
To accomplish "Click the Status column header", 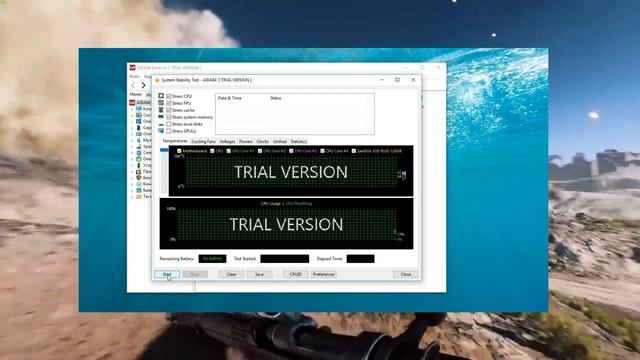I will pyautogui.click(x=317, y=98).
